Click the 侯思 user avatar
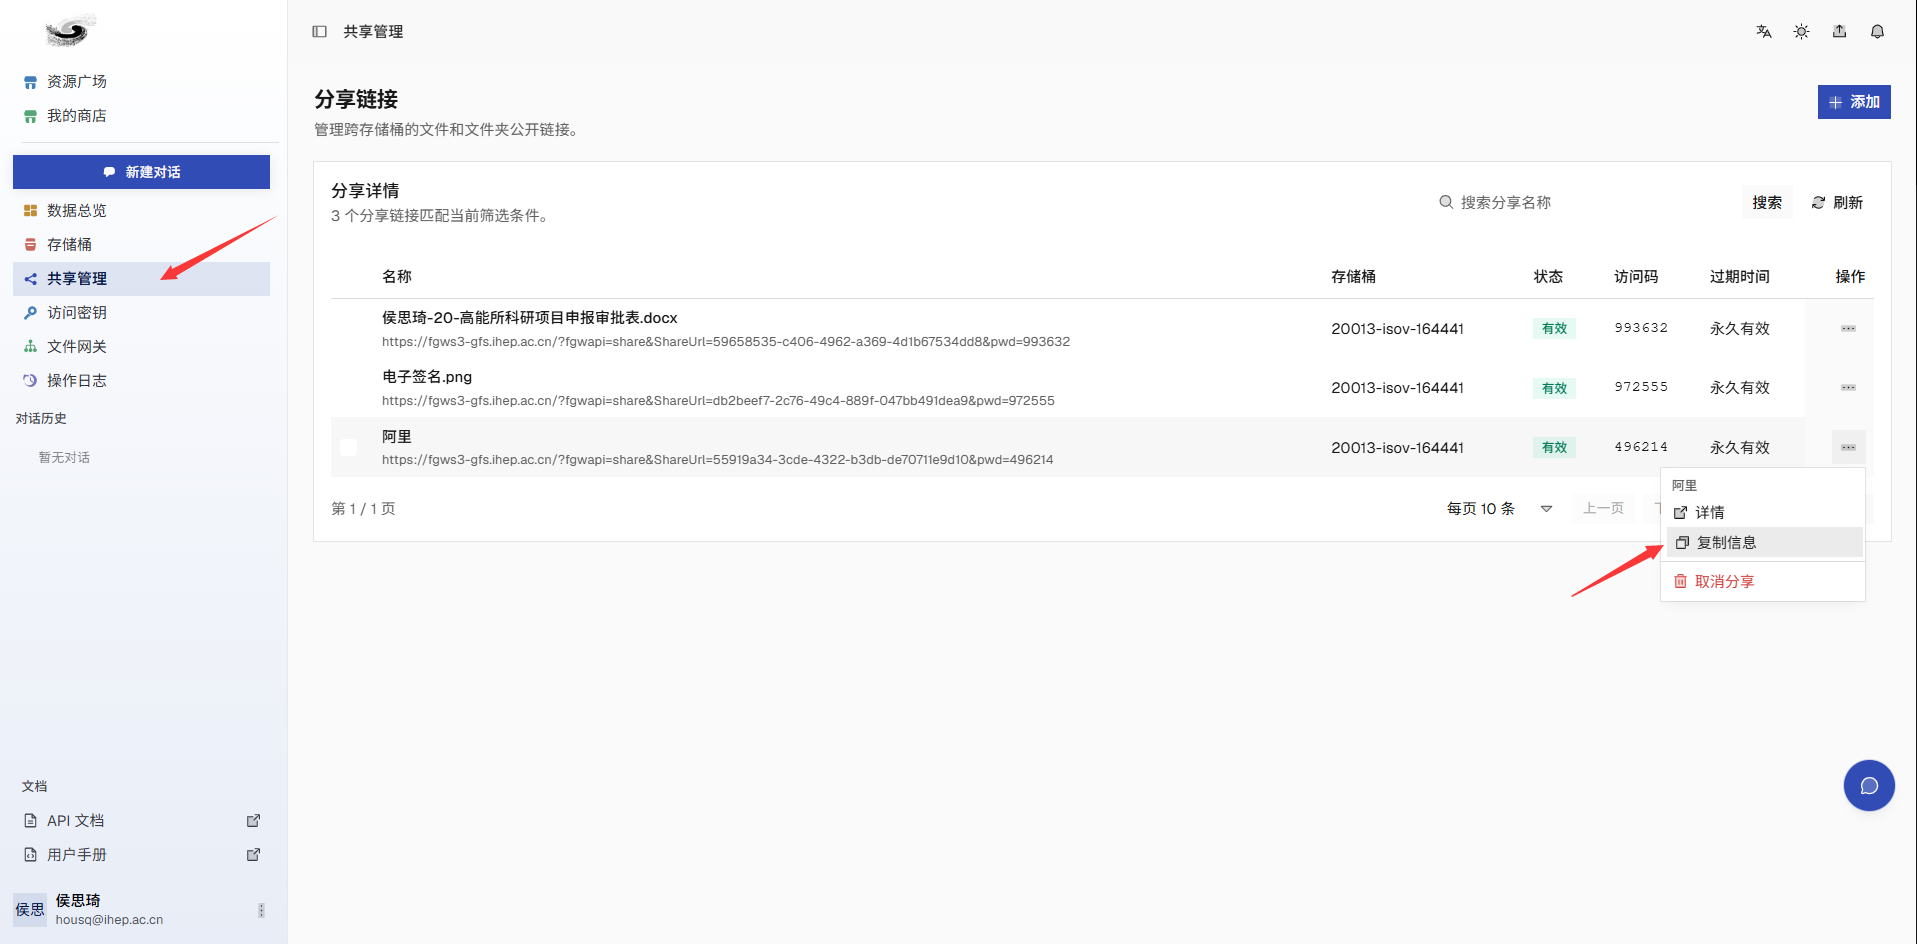The height and width of the screenshot is (944, 1917). [30, 910]
